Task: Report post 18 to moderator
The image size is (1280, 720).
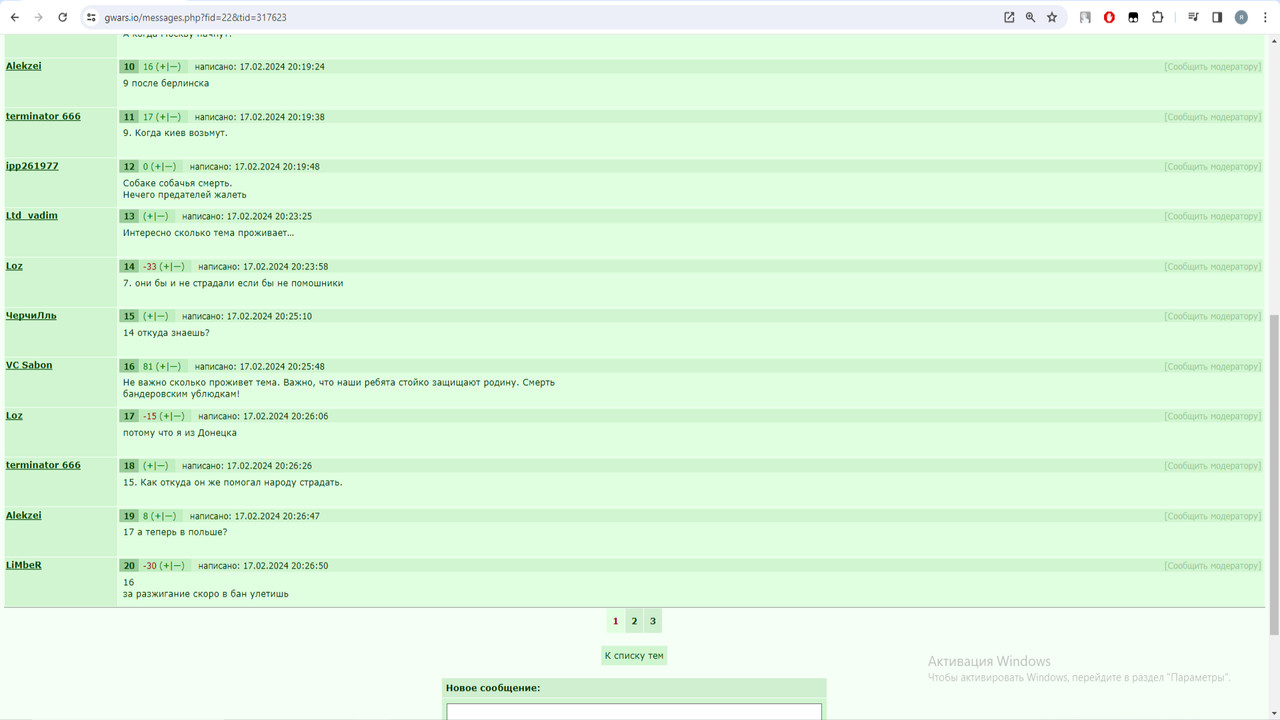Action: pyautogui.click(x=1212, y=466)
